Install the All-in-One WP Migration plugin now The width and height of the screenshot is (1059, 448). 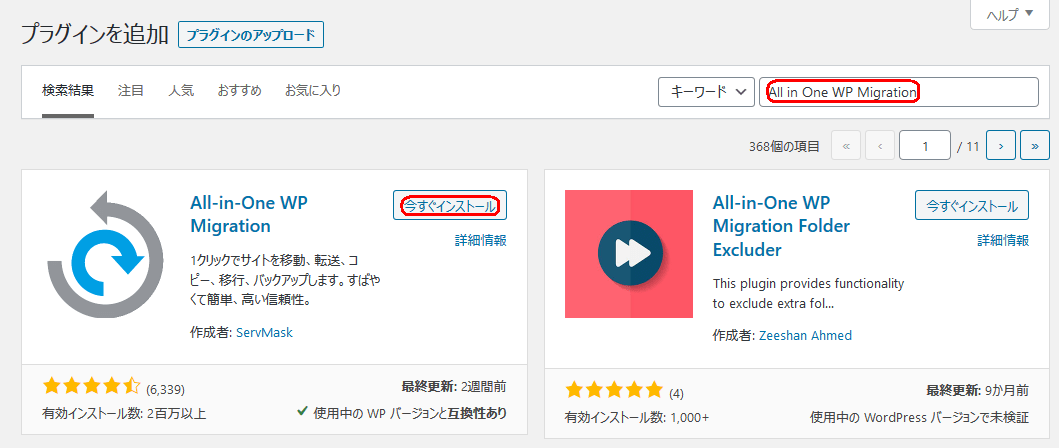[x=449, y=206]
